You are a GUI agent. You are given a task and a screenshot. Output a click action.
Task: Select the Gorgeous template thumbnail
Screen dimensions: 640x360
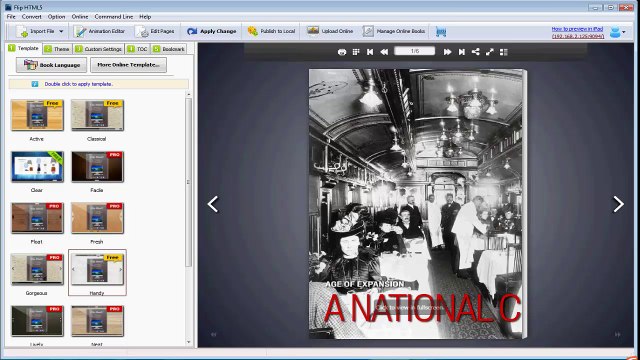(x=37, y=269)
